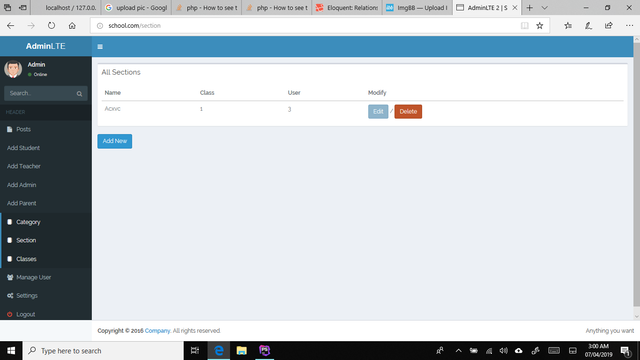This screenshot has width=640, height=360.
Task: Click the share page icon
Action: (x=609, y=26)
